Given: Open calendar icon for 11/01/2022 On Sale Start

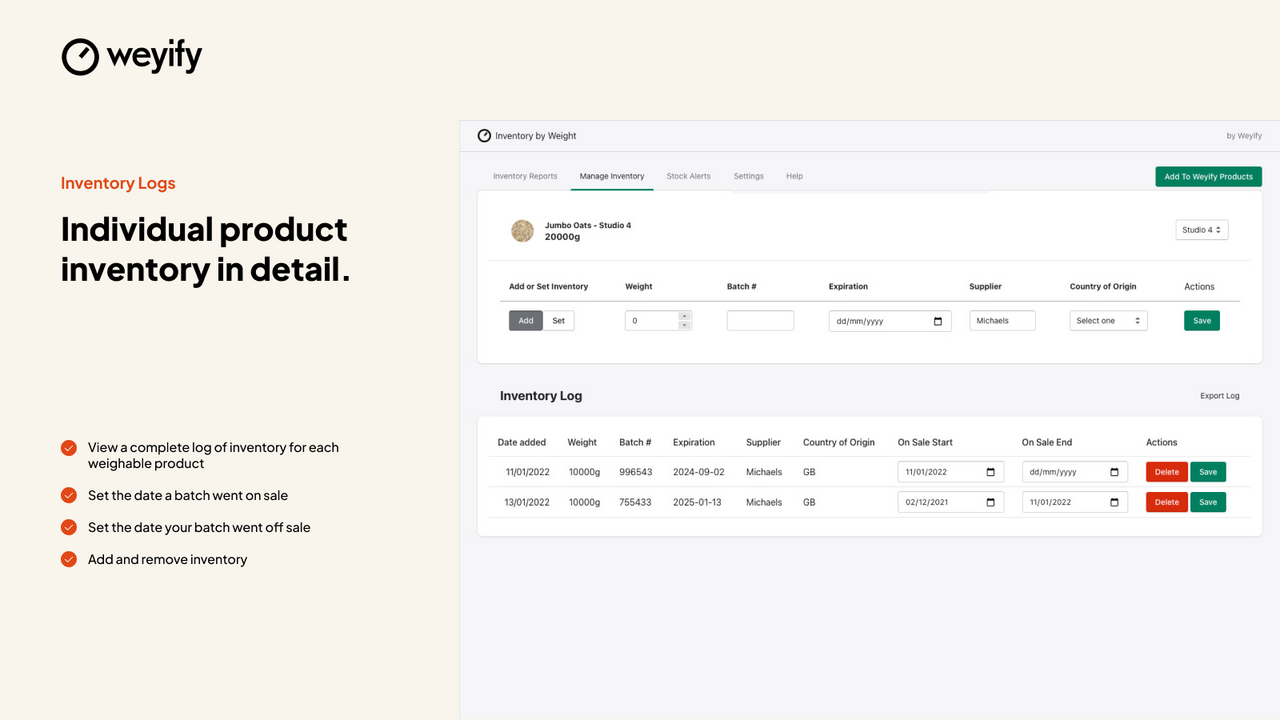Looking at the screenshot, I should click(990, 472).
